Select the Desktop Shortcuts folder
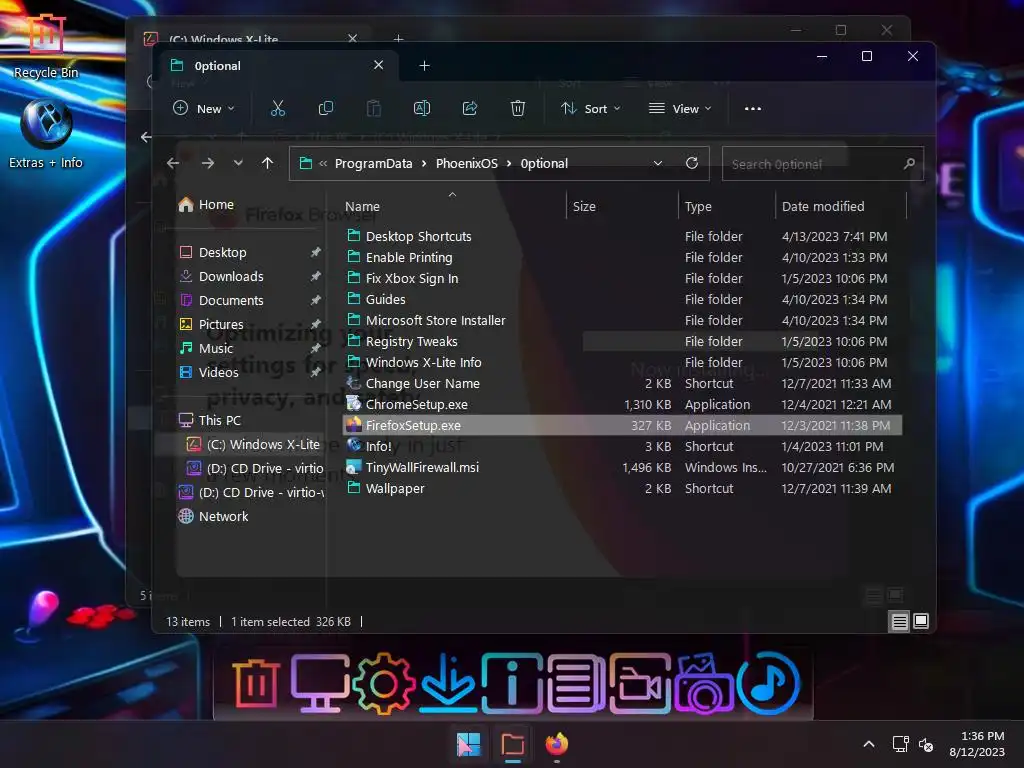 622,236
